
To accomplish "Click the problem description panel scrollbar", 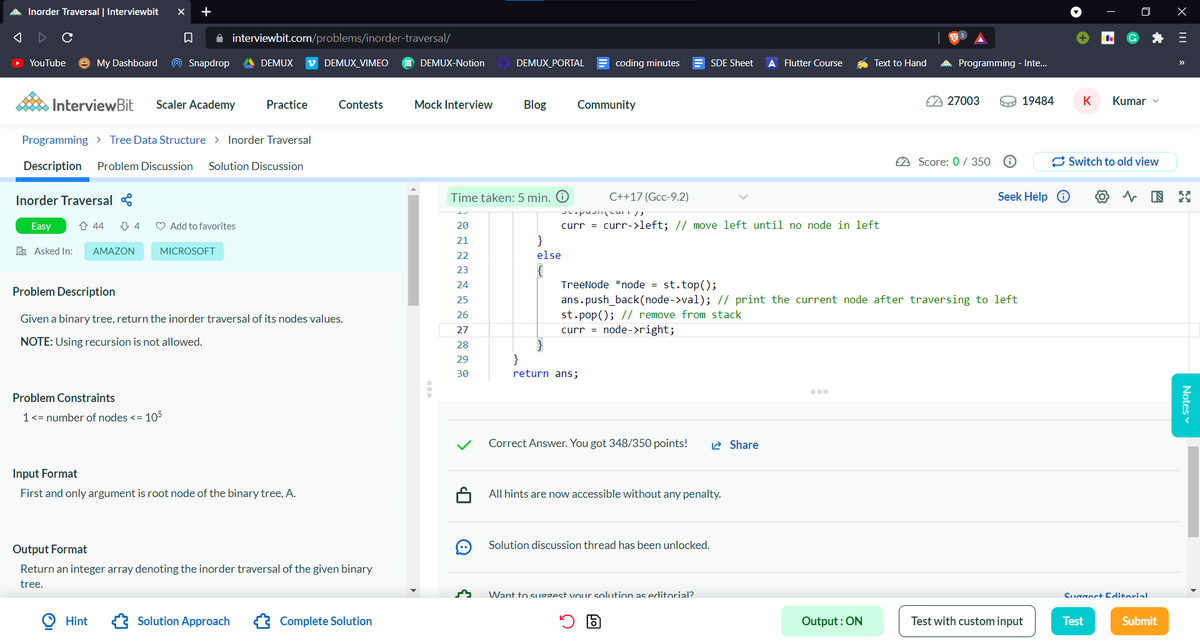I will (413, 252).
